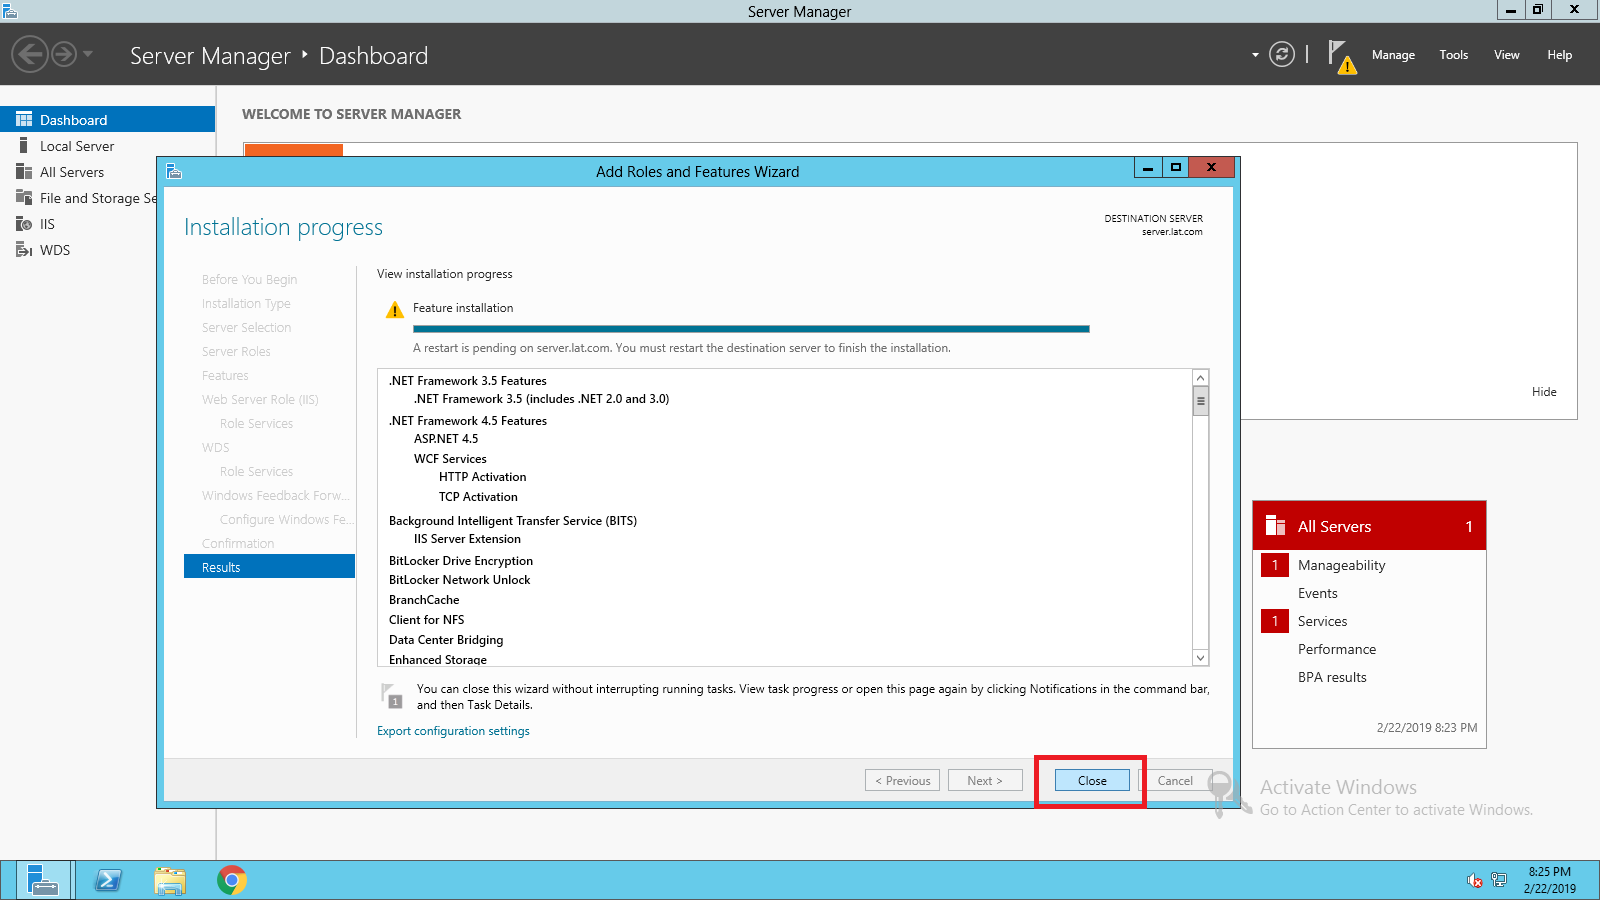Image resolution: width=1600 pixels, height=900 pixels.
Task: Select Local Server in the sidebar
Action: tap(77, 146)
